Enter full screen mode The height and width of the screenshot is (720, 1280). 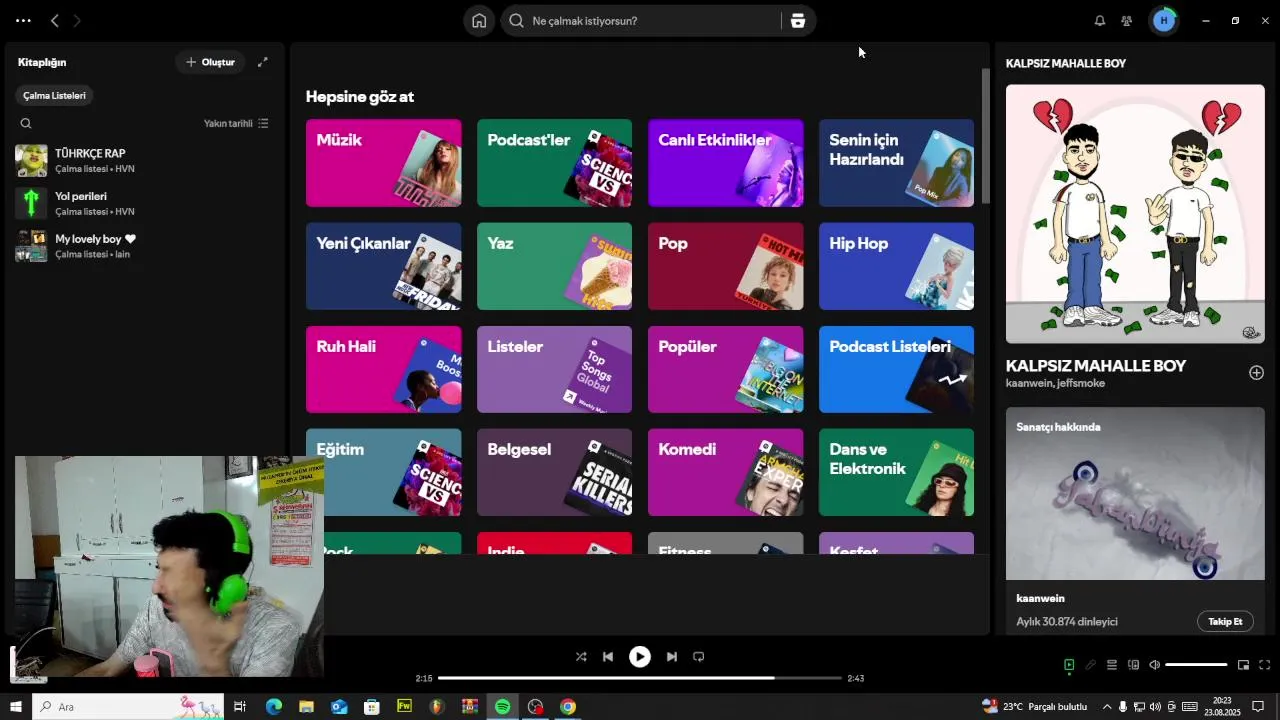[1264, 665]
